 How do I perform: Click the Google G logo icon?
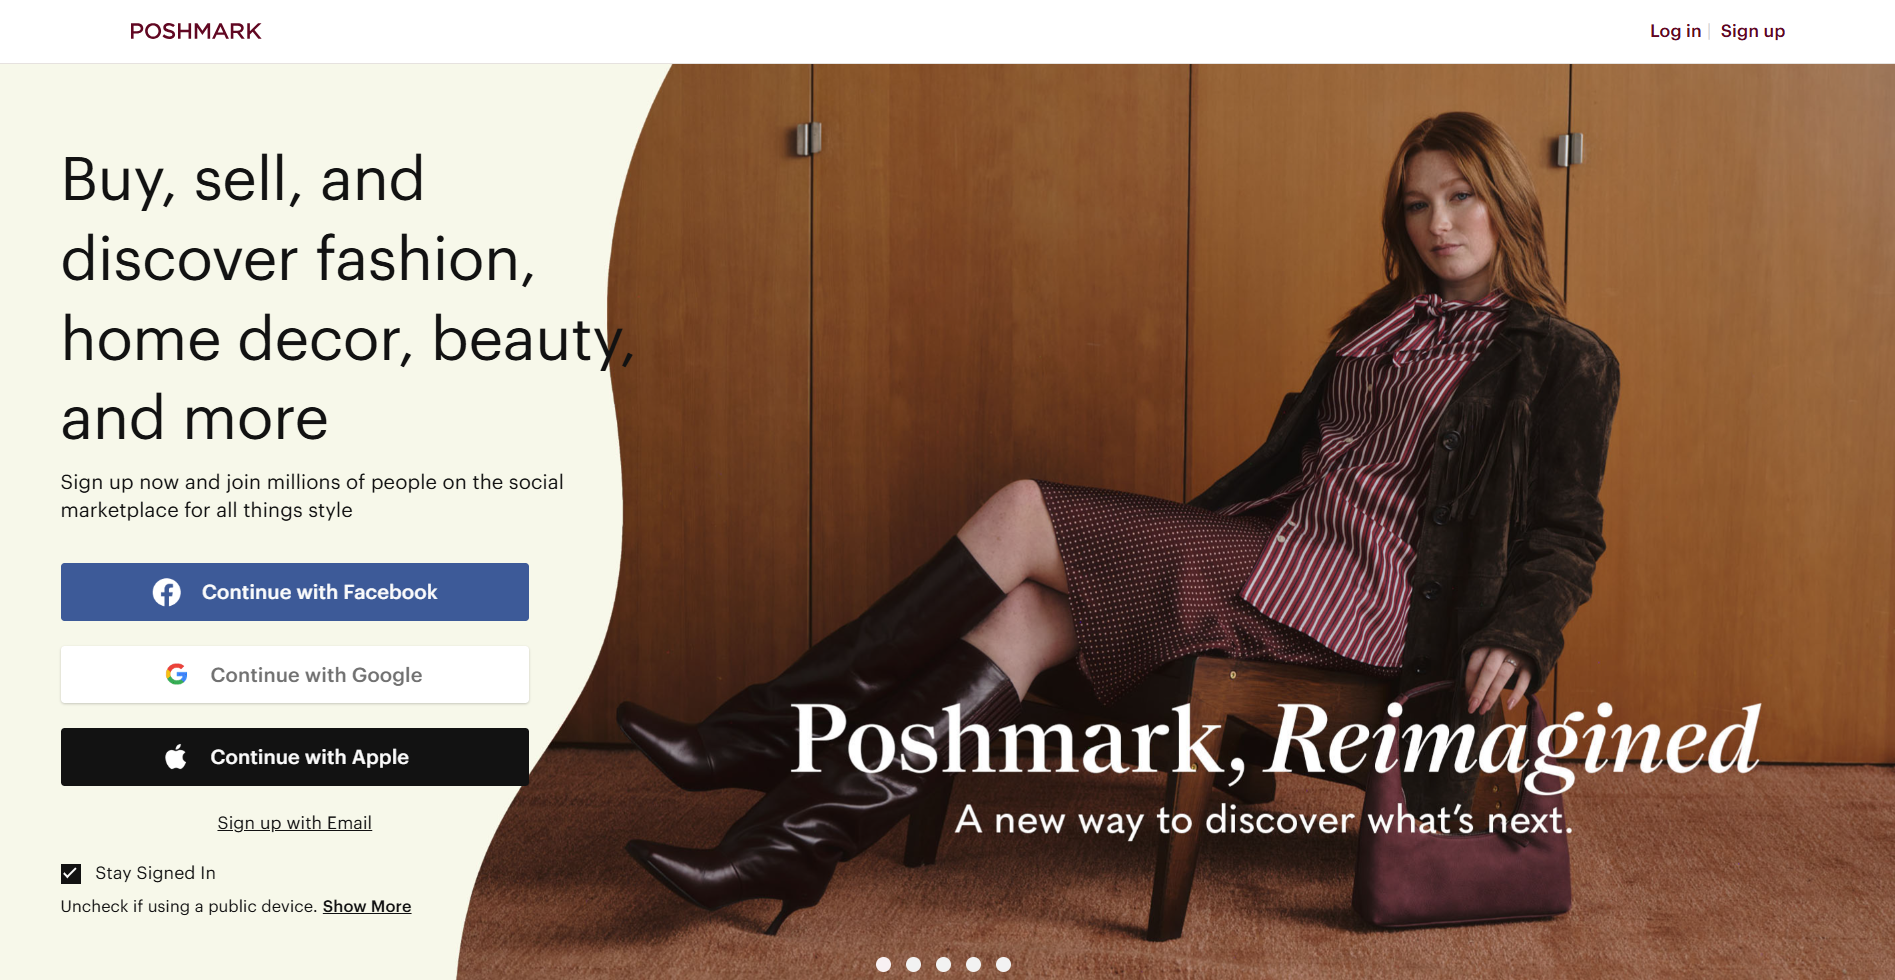point(177,674)
